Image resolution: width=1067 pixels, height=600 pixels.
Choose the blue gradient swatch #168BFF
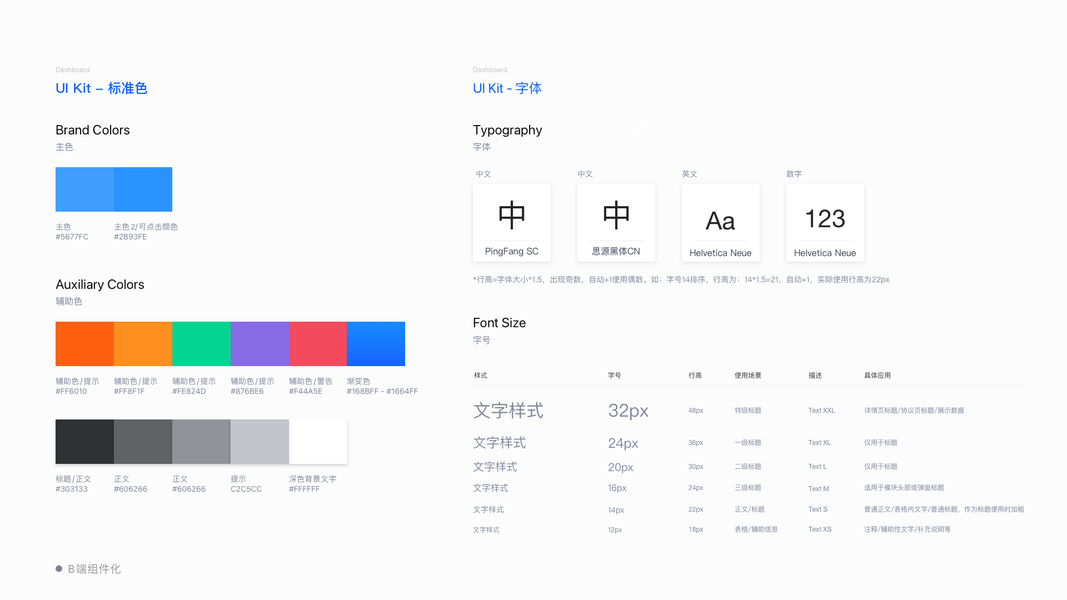click(x=376, y=344)
